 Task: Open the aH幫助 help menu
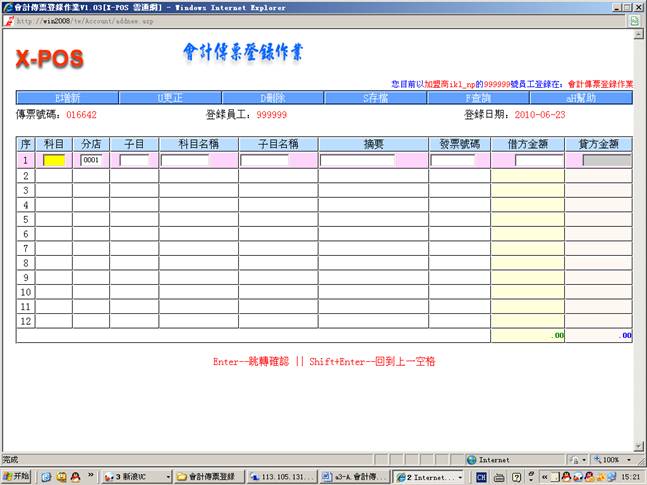(x=581, y=98)
